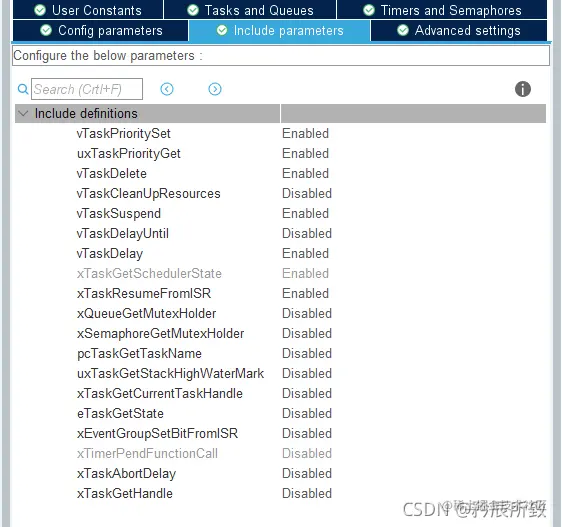This screenshot has width=562, height=527.
Task: Open uxTaskPriorityGet Enabled value
Action: point(305,153)
